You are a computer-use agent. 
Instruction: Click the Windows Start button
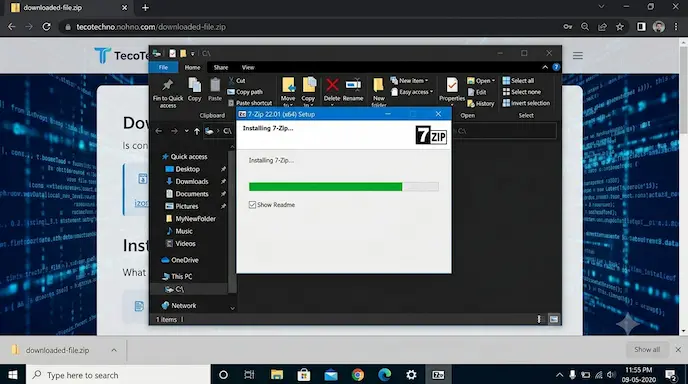click(x=13, y=375)
